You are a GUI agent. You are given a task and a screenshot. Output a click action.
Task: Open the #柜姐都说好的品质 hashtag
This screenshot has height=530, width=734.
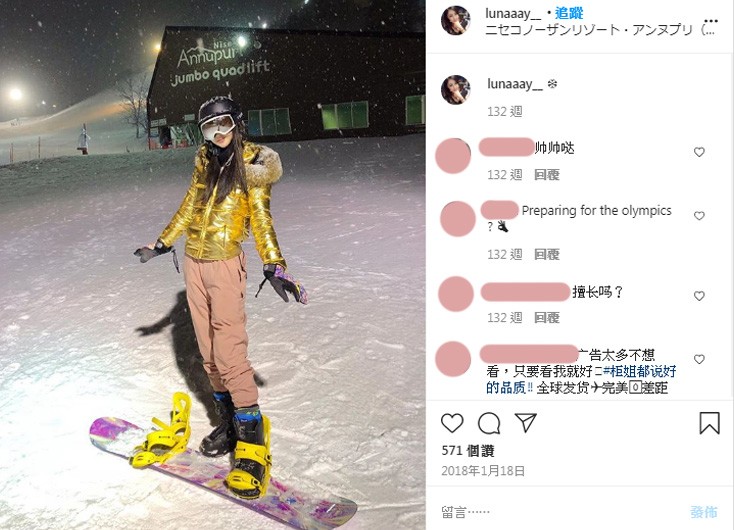[581, 379]
